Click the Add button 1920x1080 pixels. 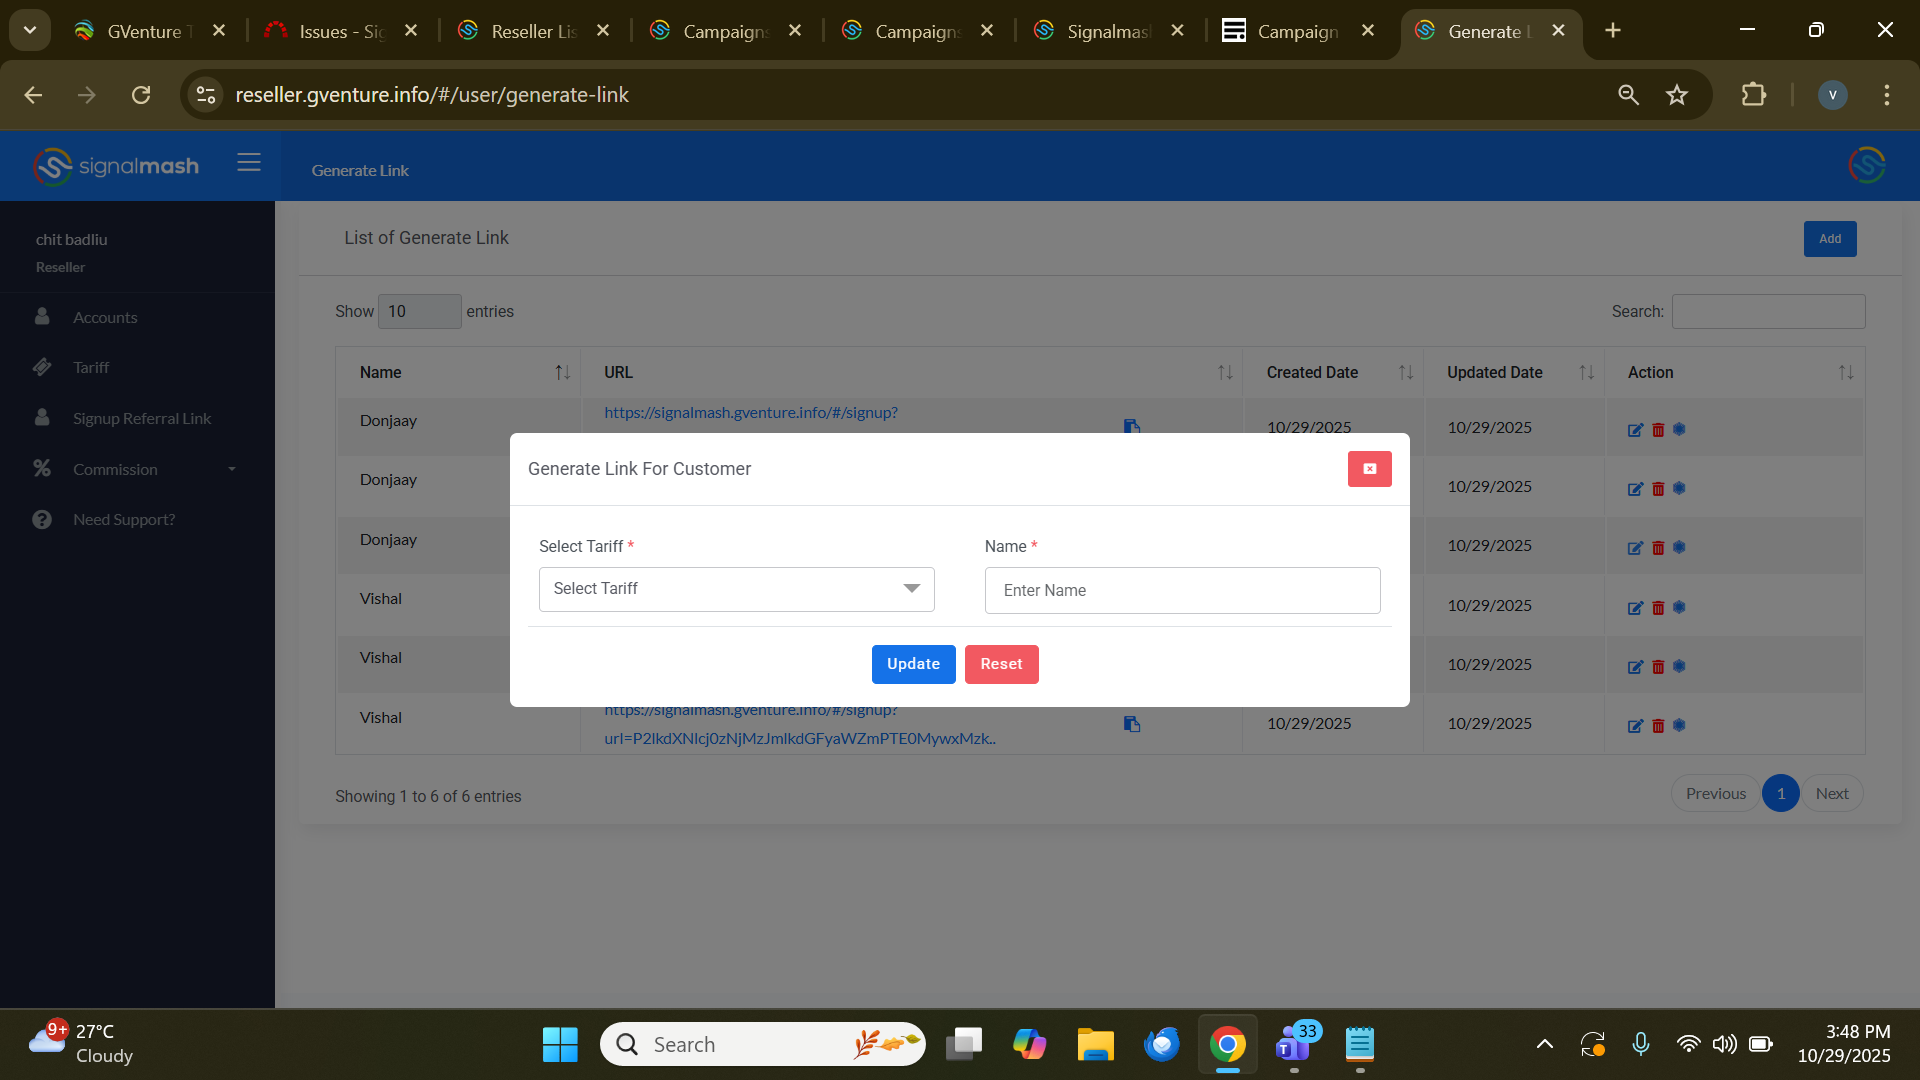click(1829, 239)
